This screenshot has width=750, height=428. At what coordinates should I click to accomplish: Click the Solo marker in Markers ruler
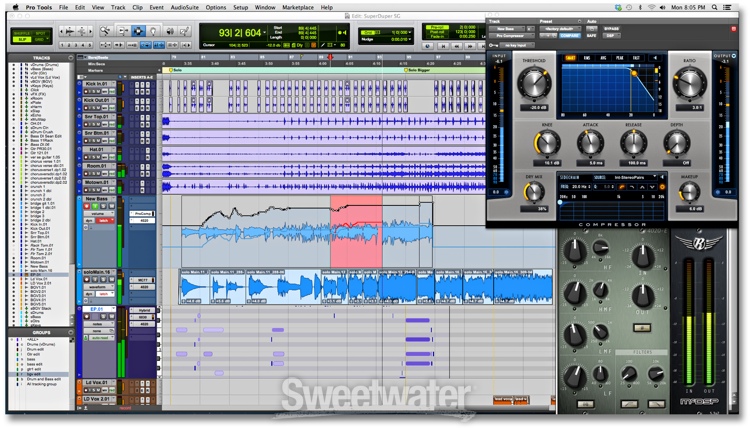(175, 70)
